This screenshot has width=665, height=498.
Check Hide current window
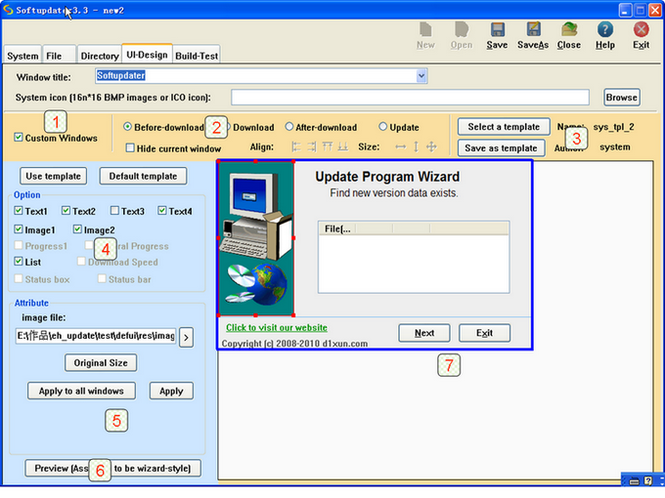130,148
